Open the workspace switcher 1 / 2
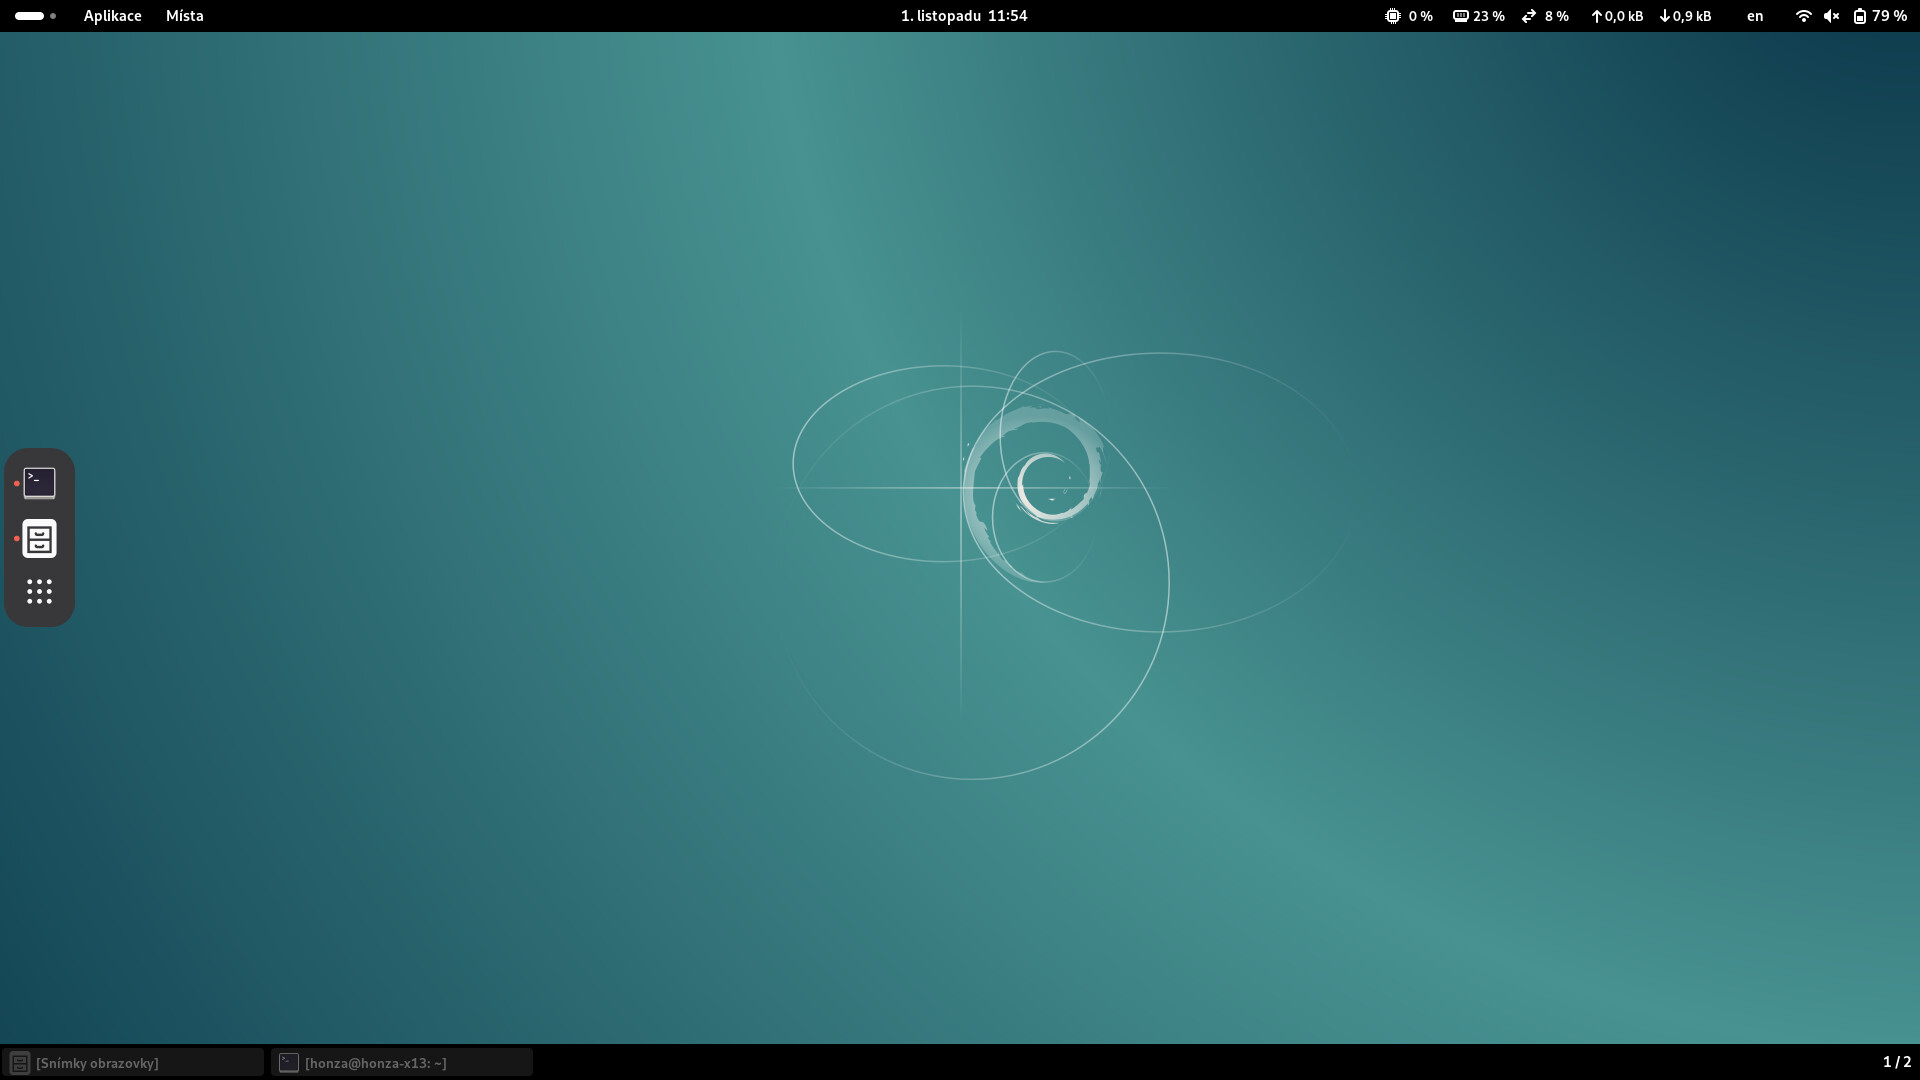Viewport: 1920px width, 1080px height. click(x=1896, y=1062)
